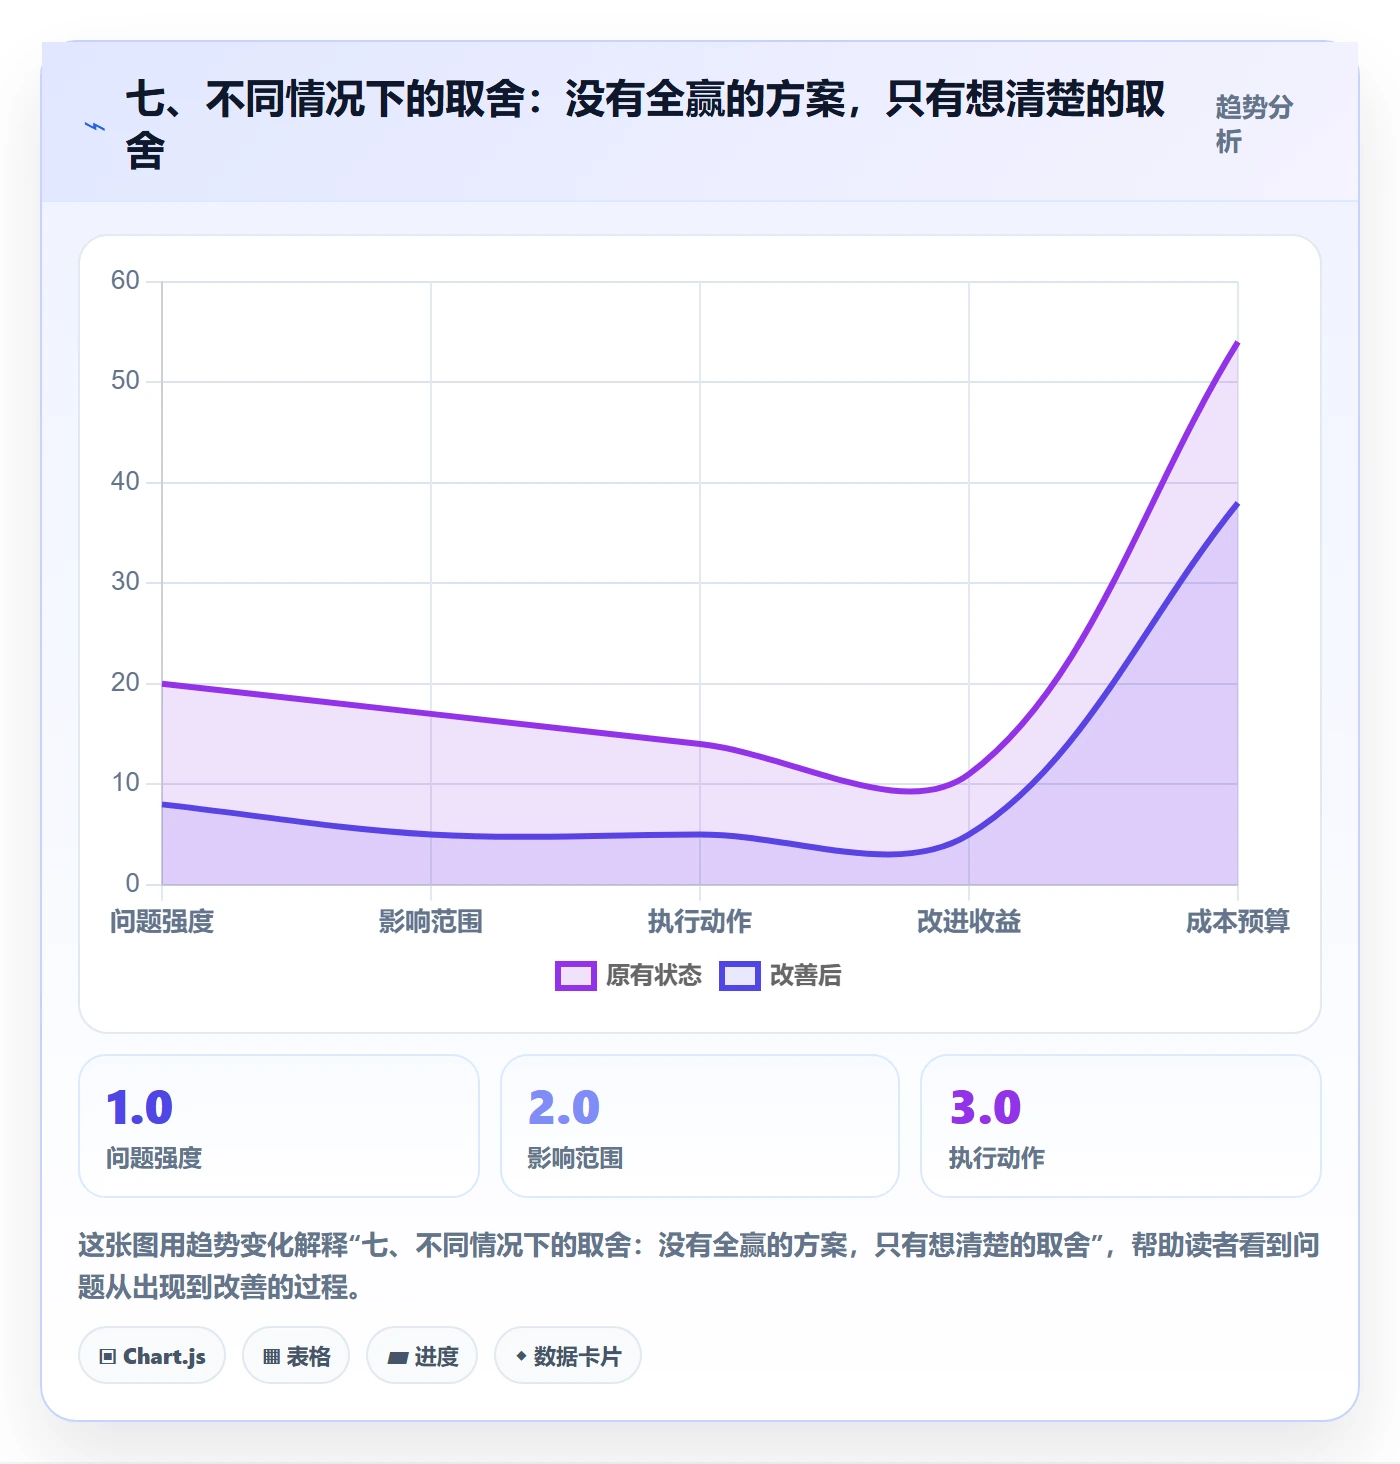Select the Chart.js tag
Image resolution: width=1400 pixels, height=1464 pixels.
point(152,1356)
